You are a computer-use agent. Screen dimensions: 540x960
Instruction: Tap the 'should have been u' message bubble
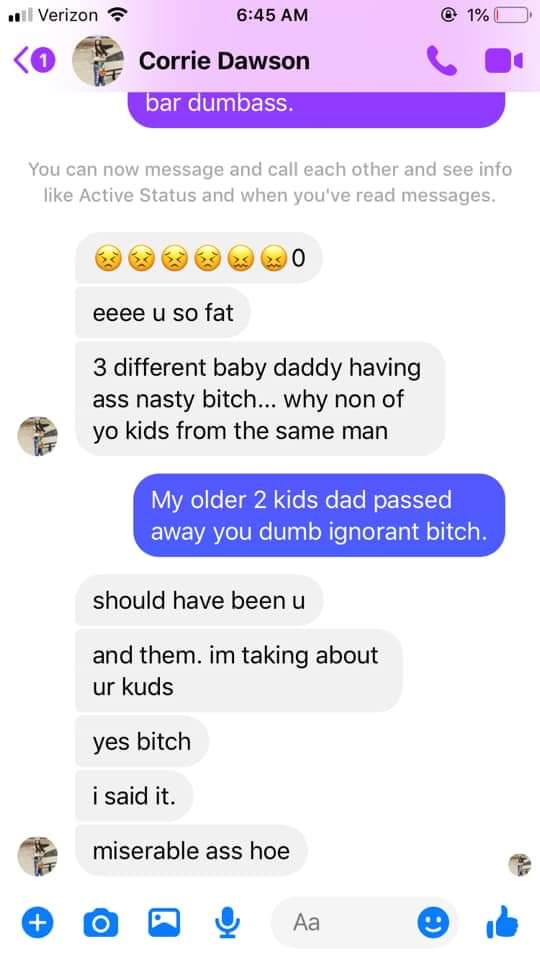click(199, 601)
